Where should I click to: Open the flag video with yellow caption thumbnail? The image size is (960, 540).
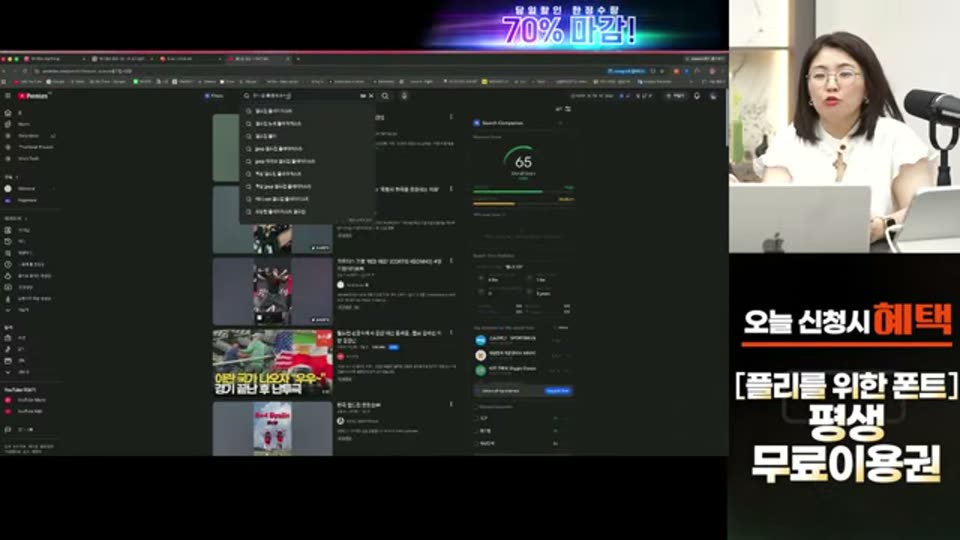(272, 363)
